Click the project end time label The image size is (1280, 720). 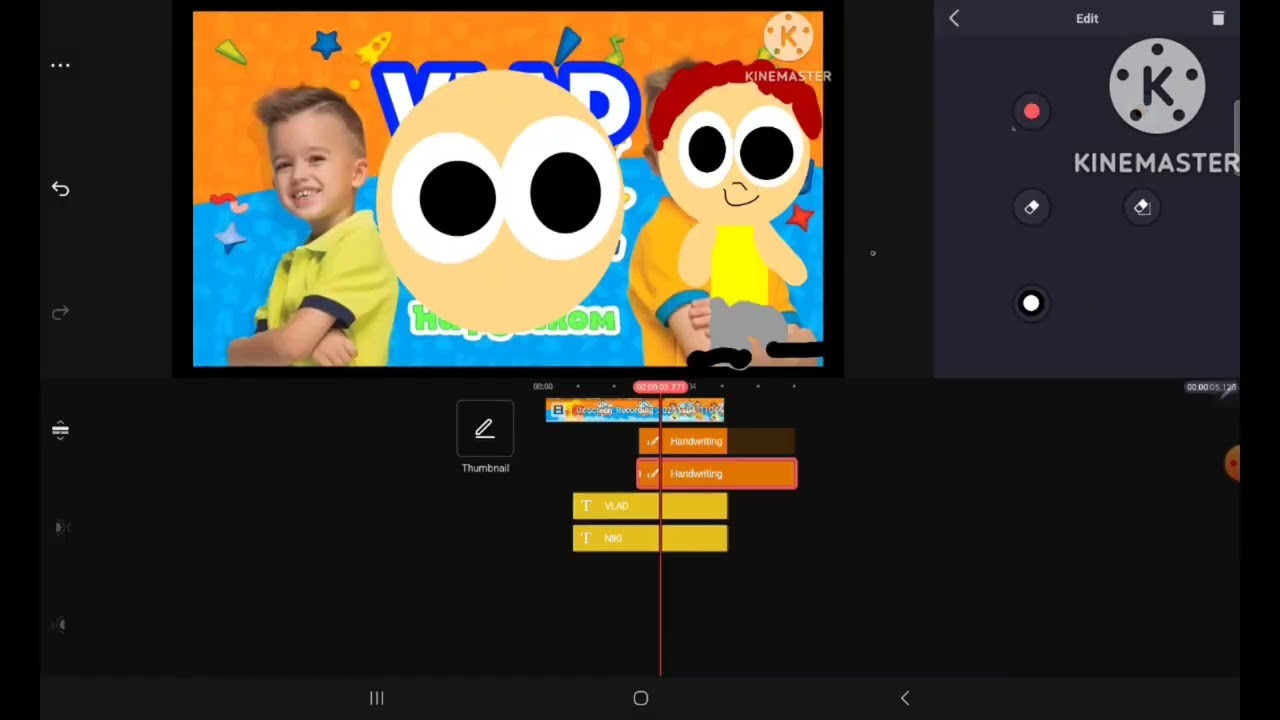1211,387
